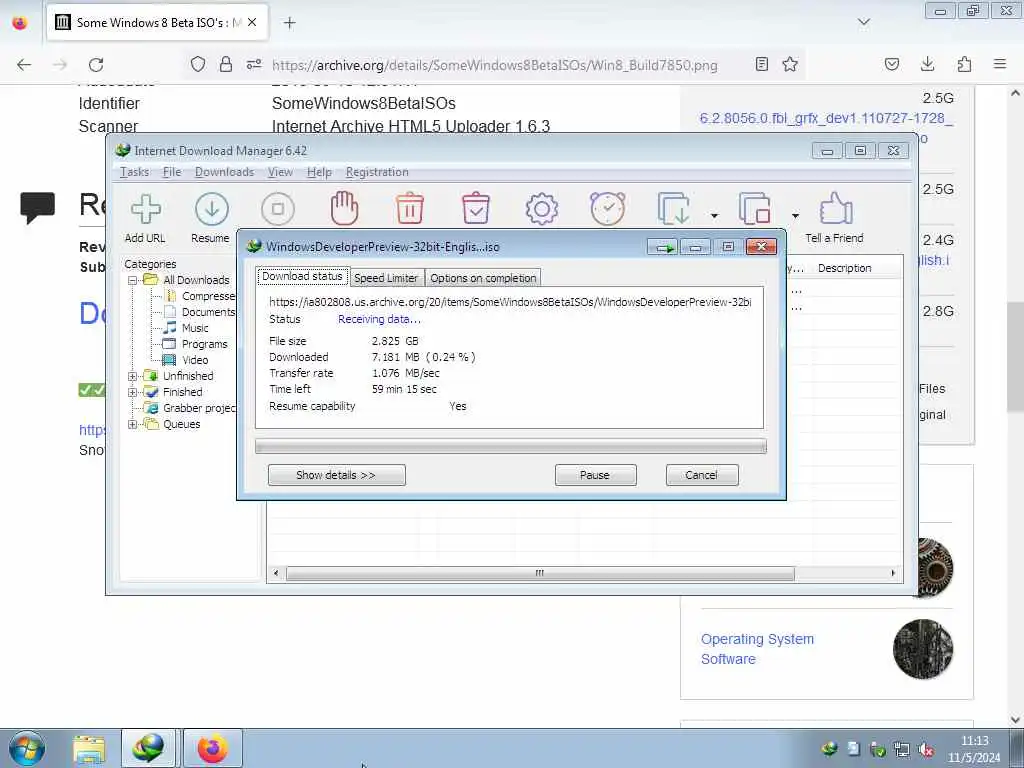Select the All Downloads category
This screenshot has height=768, width=1024.
pyautogui.click(x=196, y=280)
